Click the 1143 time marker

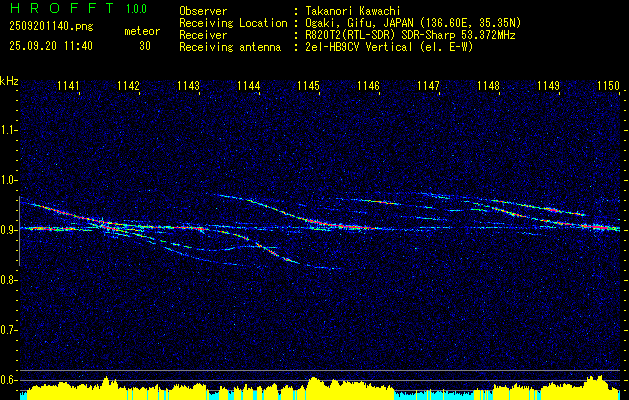coord(189,86)
